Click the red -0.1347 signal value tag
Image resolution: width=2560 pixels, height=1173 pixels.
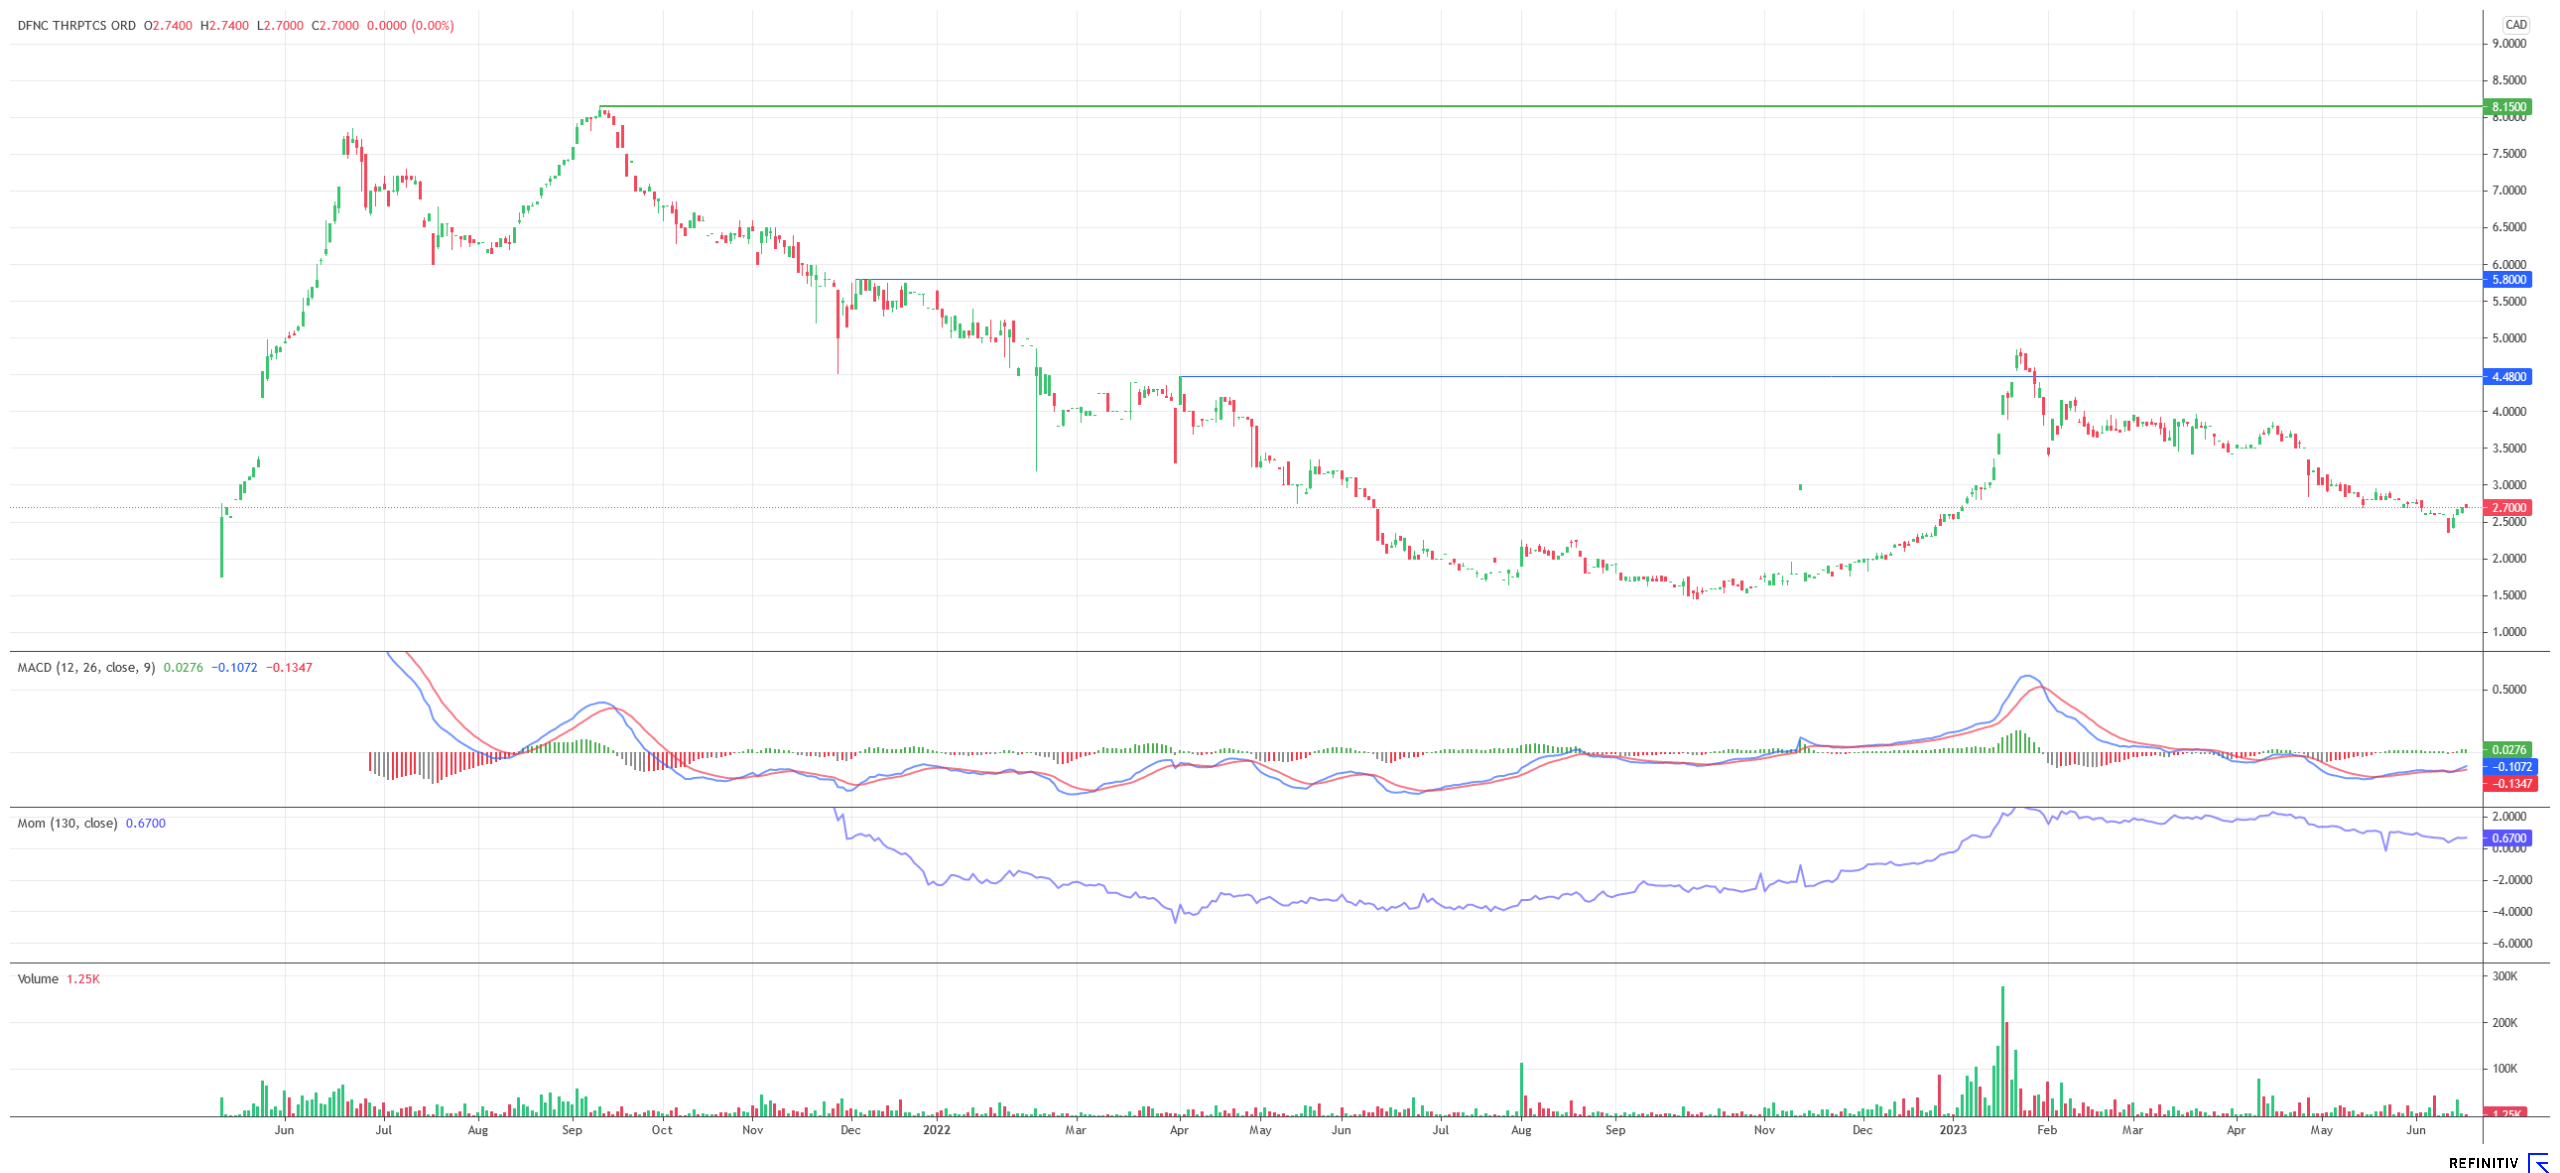[2508, 784]
